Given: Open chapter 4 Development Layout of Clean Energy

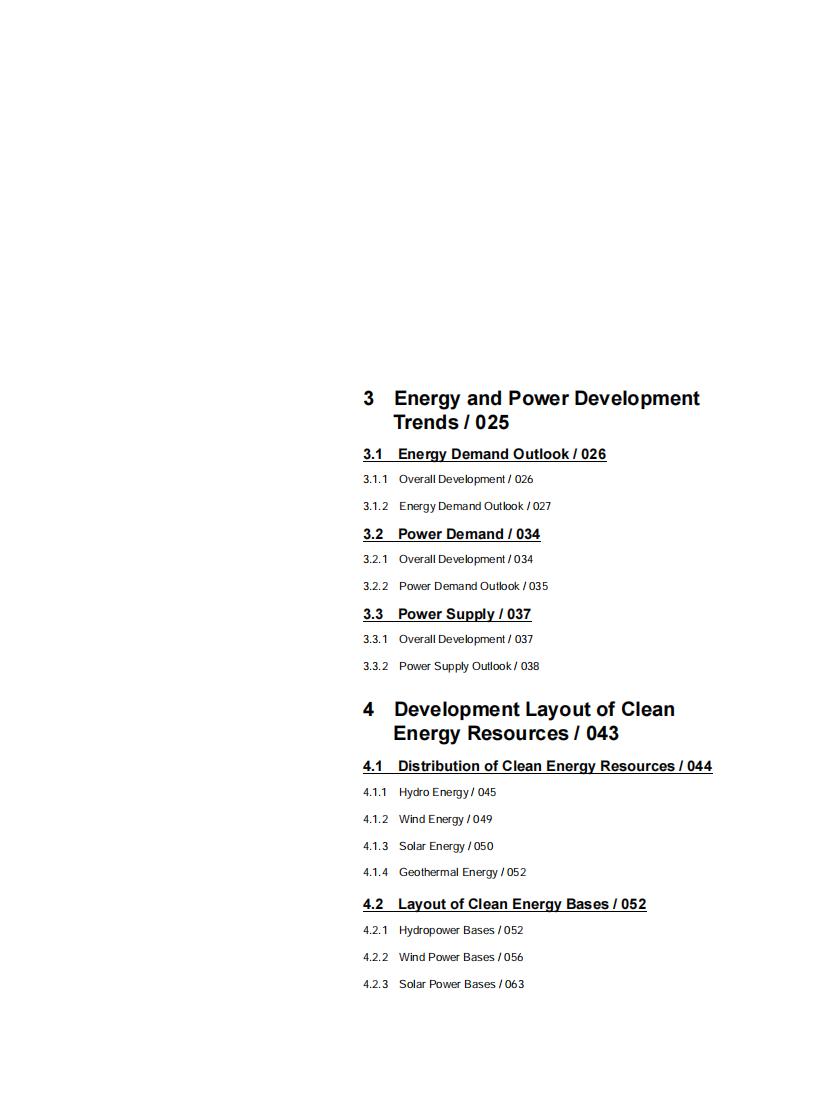Looking at the screenshot, I should (518, 721).
